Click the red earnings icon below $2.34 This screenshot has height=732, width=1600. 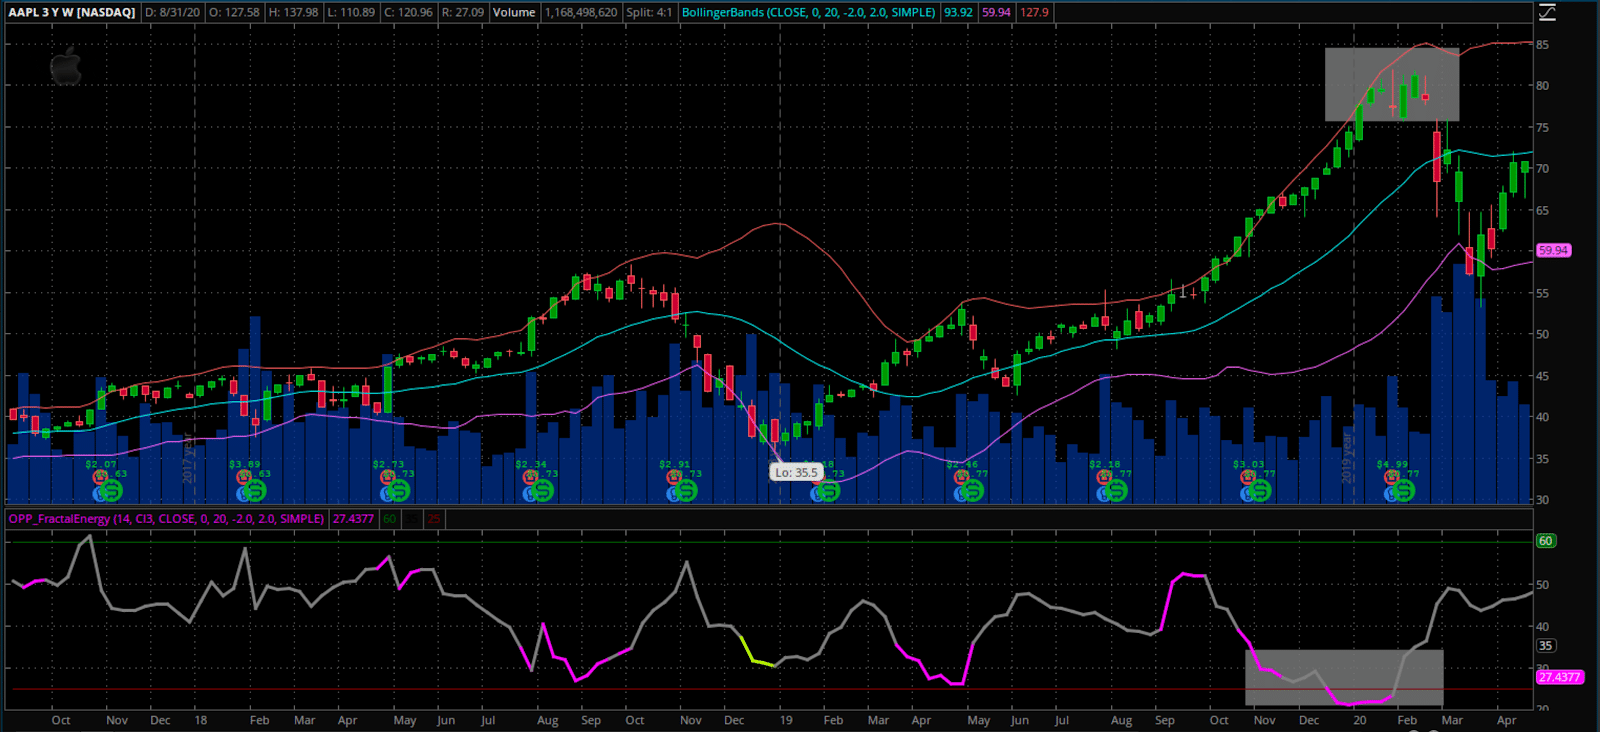coord(531,478)
